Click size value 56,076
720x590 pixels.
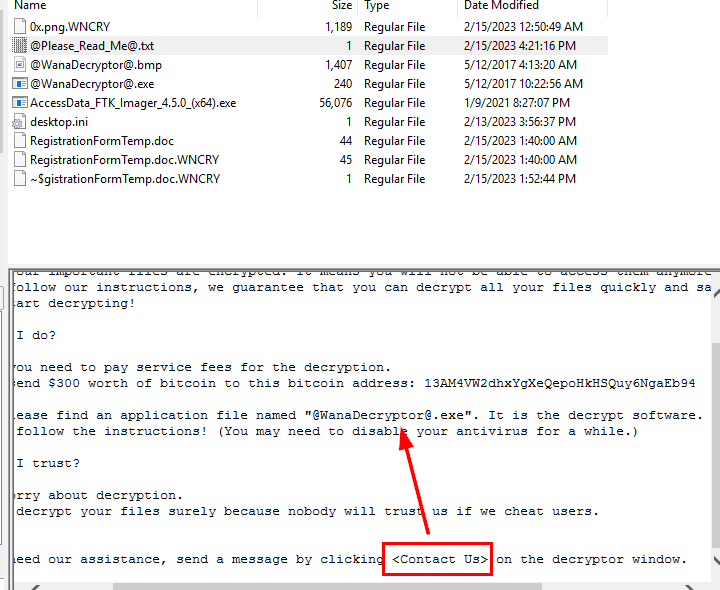336,102
